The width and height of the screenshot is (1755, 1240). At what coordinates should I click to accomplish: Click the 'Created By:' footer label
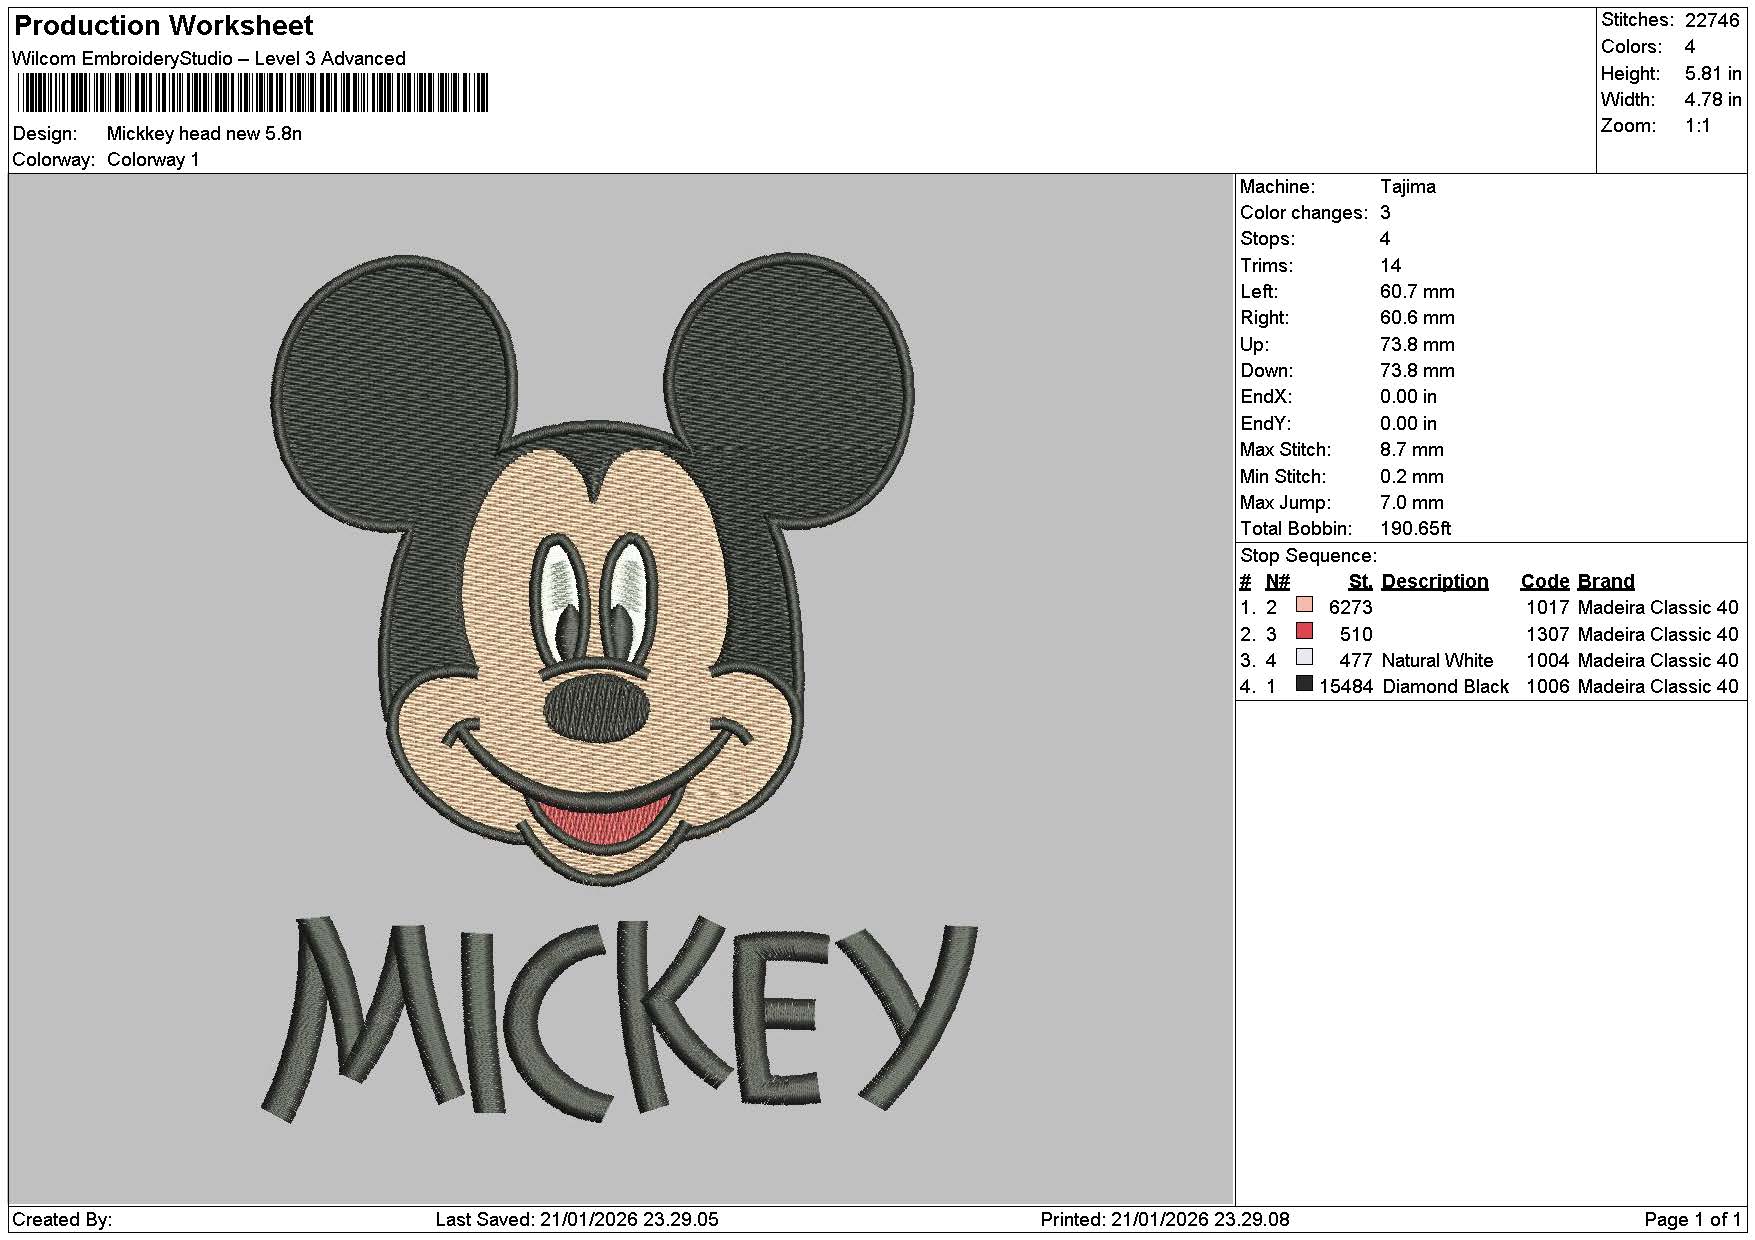62,1219
